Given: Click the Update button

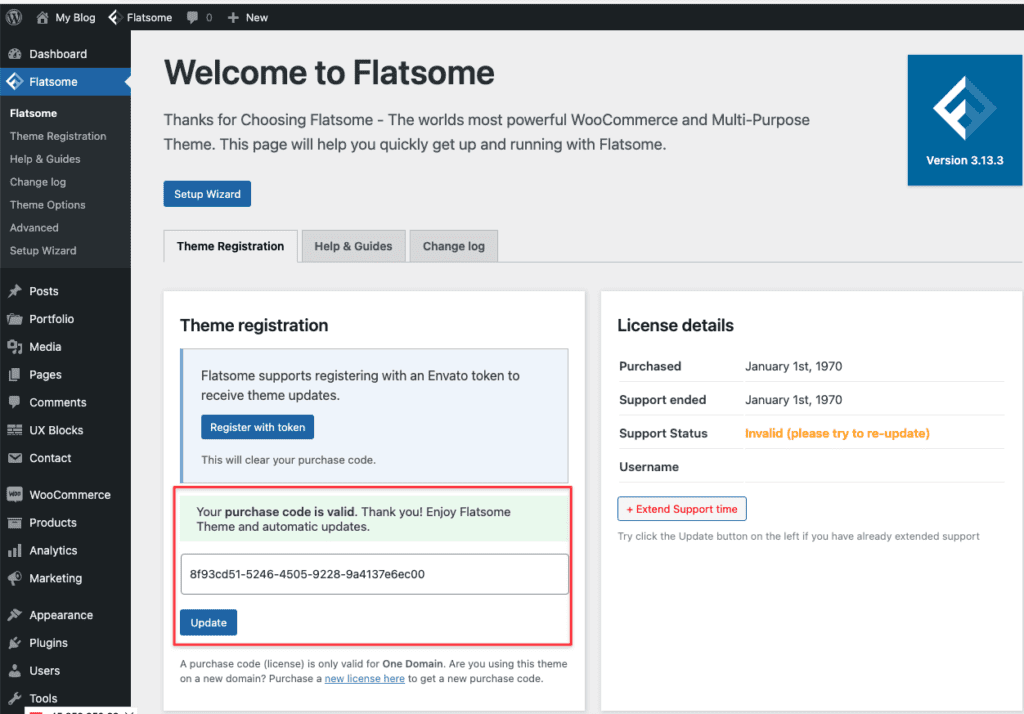Looking at the screenshot, I should [x=208, y=623].
